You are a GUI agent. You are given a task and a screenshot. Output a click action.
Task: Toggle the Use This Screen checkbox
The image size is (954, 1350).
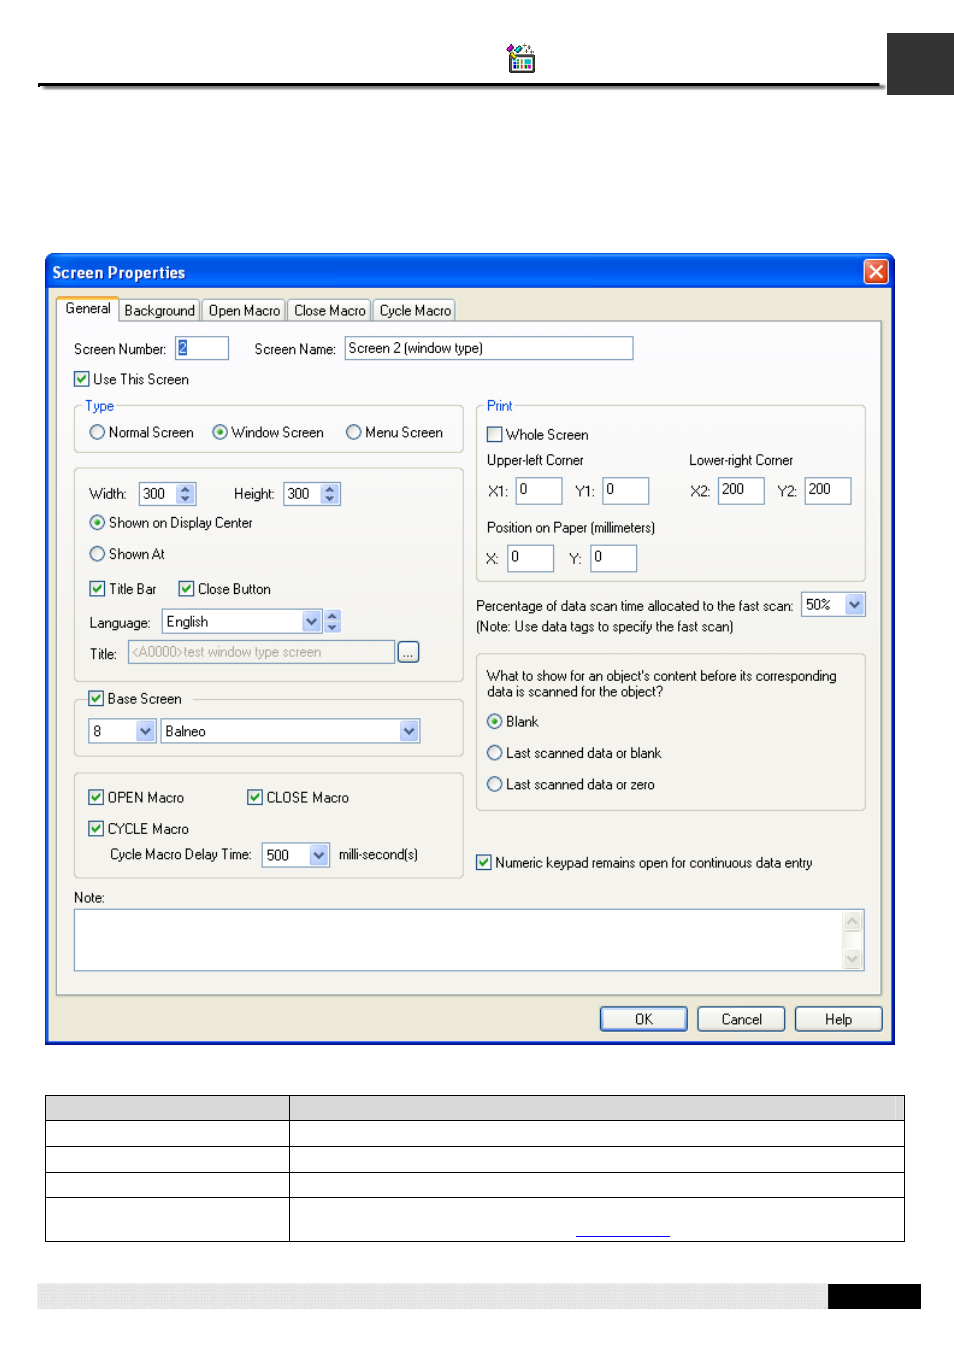pyautogui.click(x=82, y=379)
